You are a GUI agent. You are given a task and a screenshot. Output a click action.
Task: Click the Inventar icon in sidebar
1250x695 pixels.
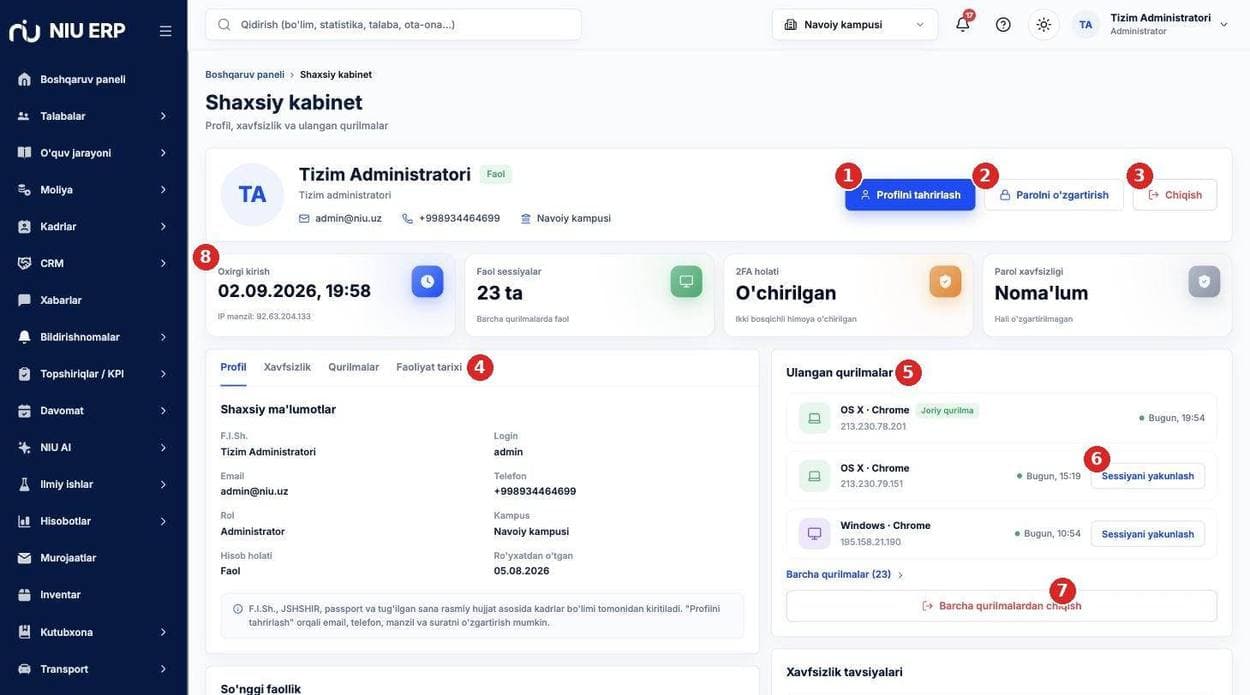[24, 595]
